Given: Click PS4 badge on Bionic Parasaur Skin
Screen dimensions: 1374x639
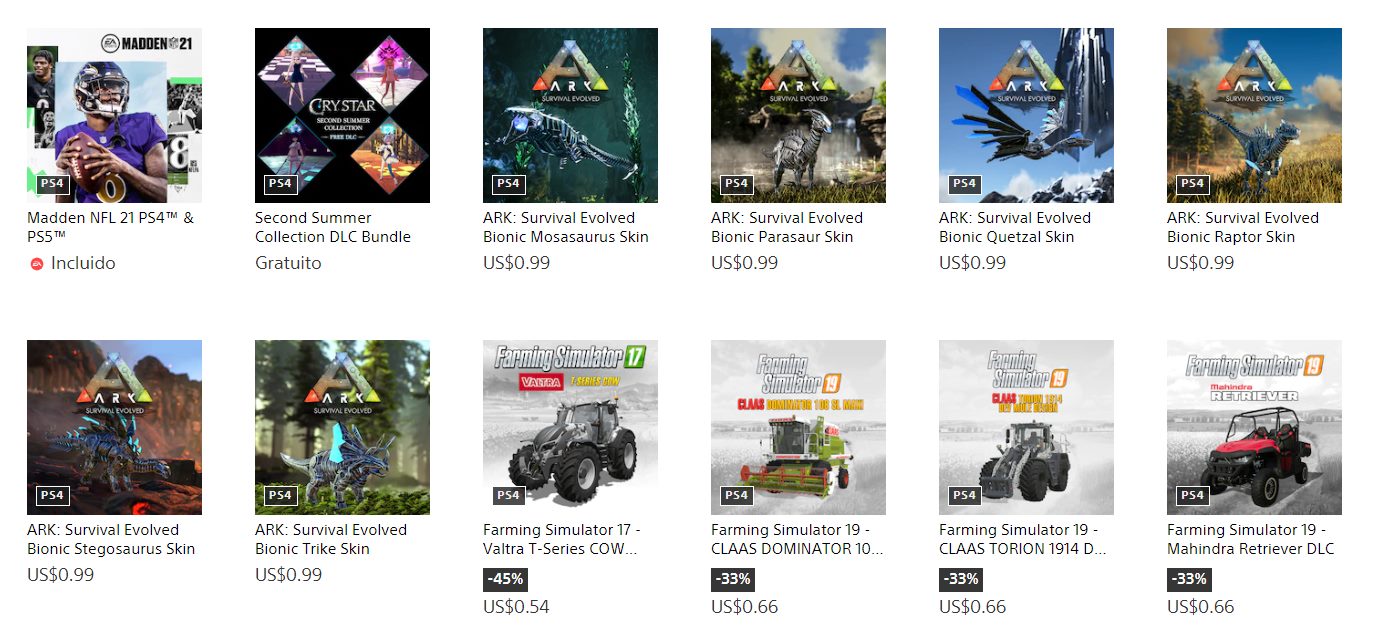Looking at the screenshot, I should (x=736, y=184).
